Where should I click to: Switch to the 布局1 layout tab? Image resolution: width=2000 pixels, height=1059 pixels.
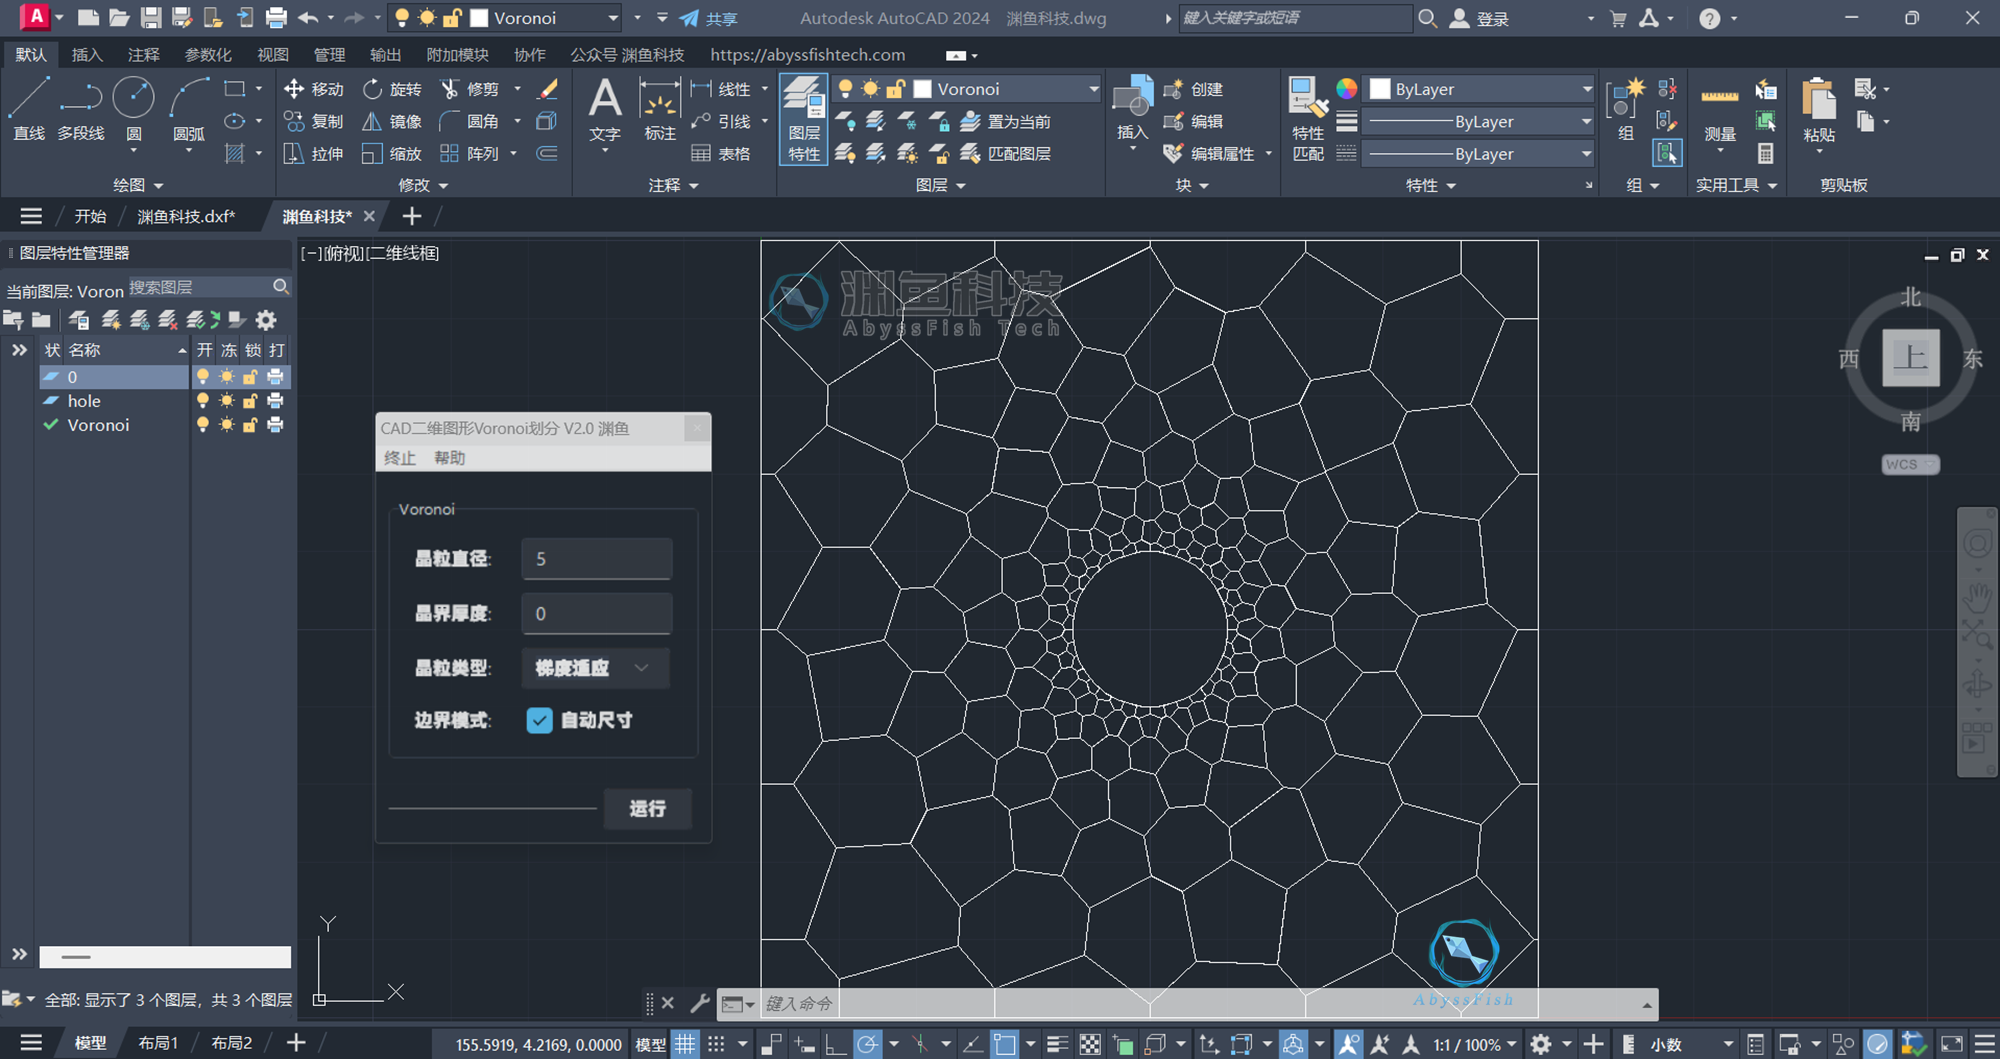tap(158, 1043)
